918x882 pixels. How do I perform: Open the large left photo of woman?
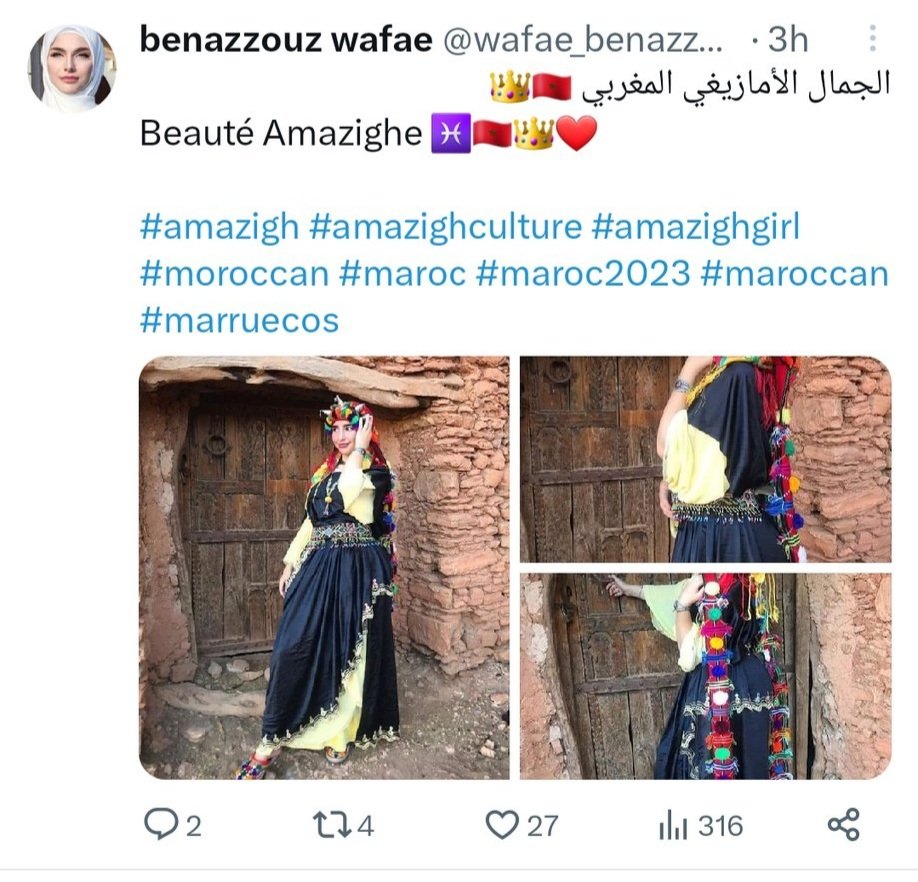324,568
